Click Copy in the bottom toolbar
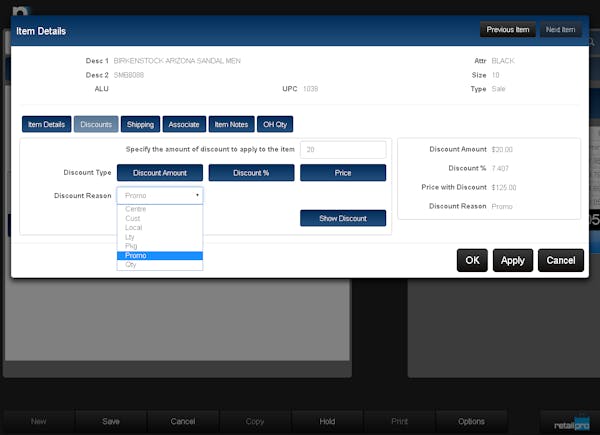The image size is (600, 435). [x=255, y=421]
